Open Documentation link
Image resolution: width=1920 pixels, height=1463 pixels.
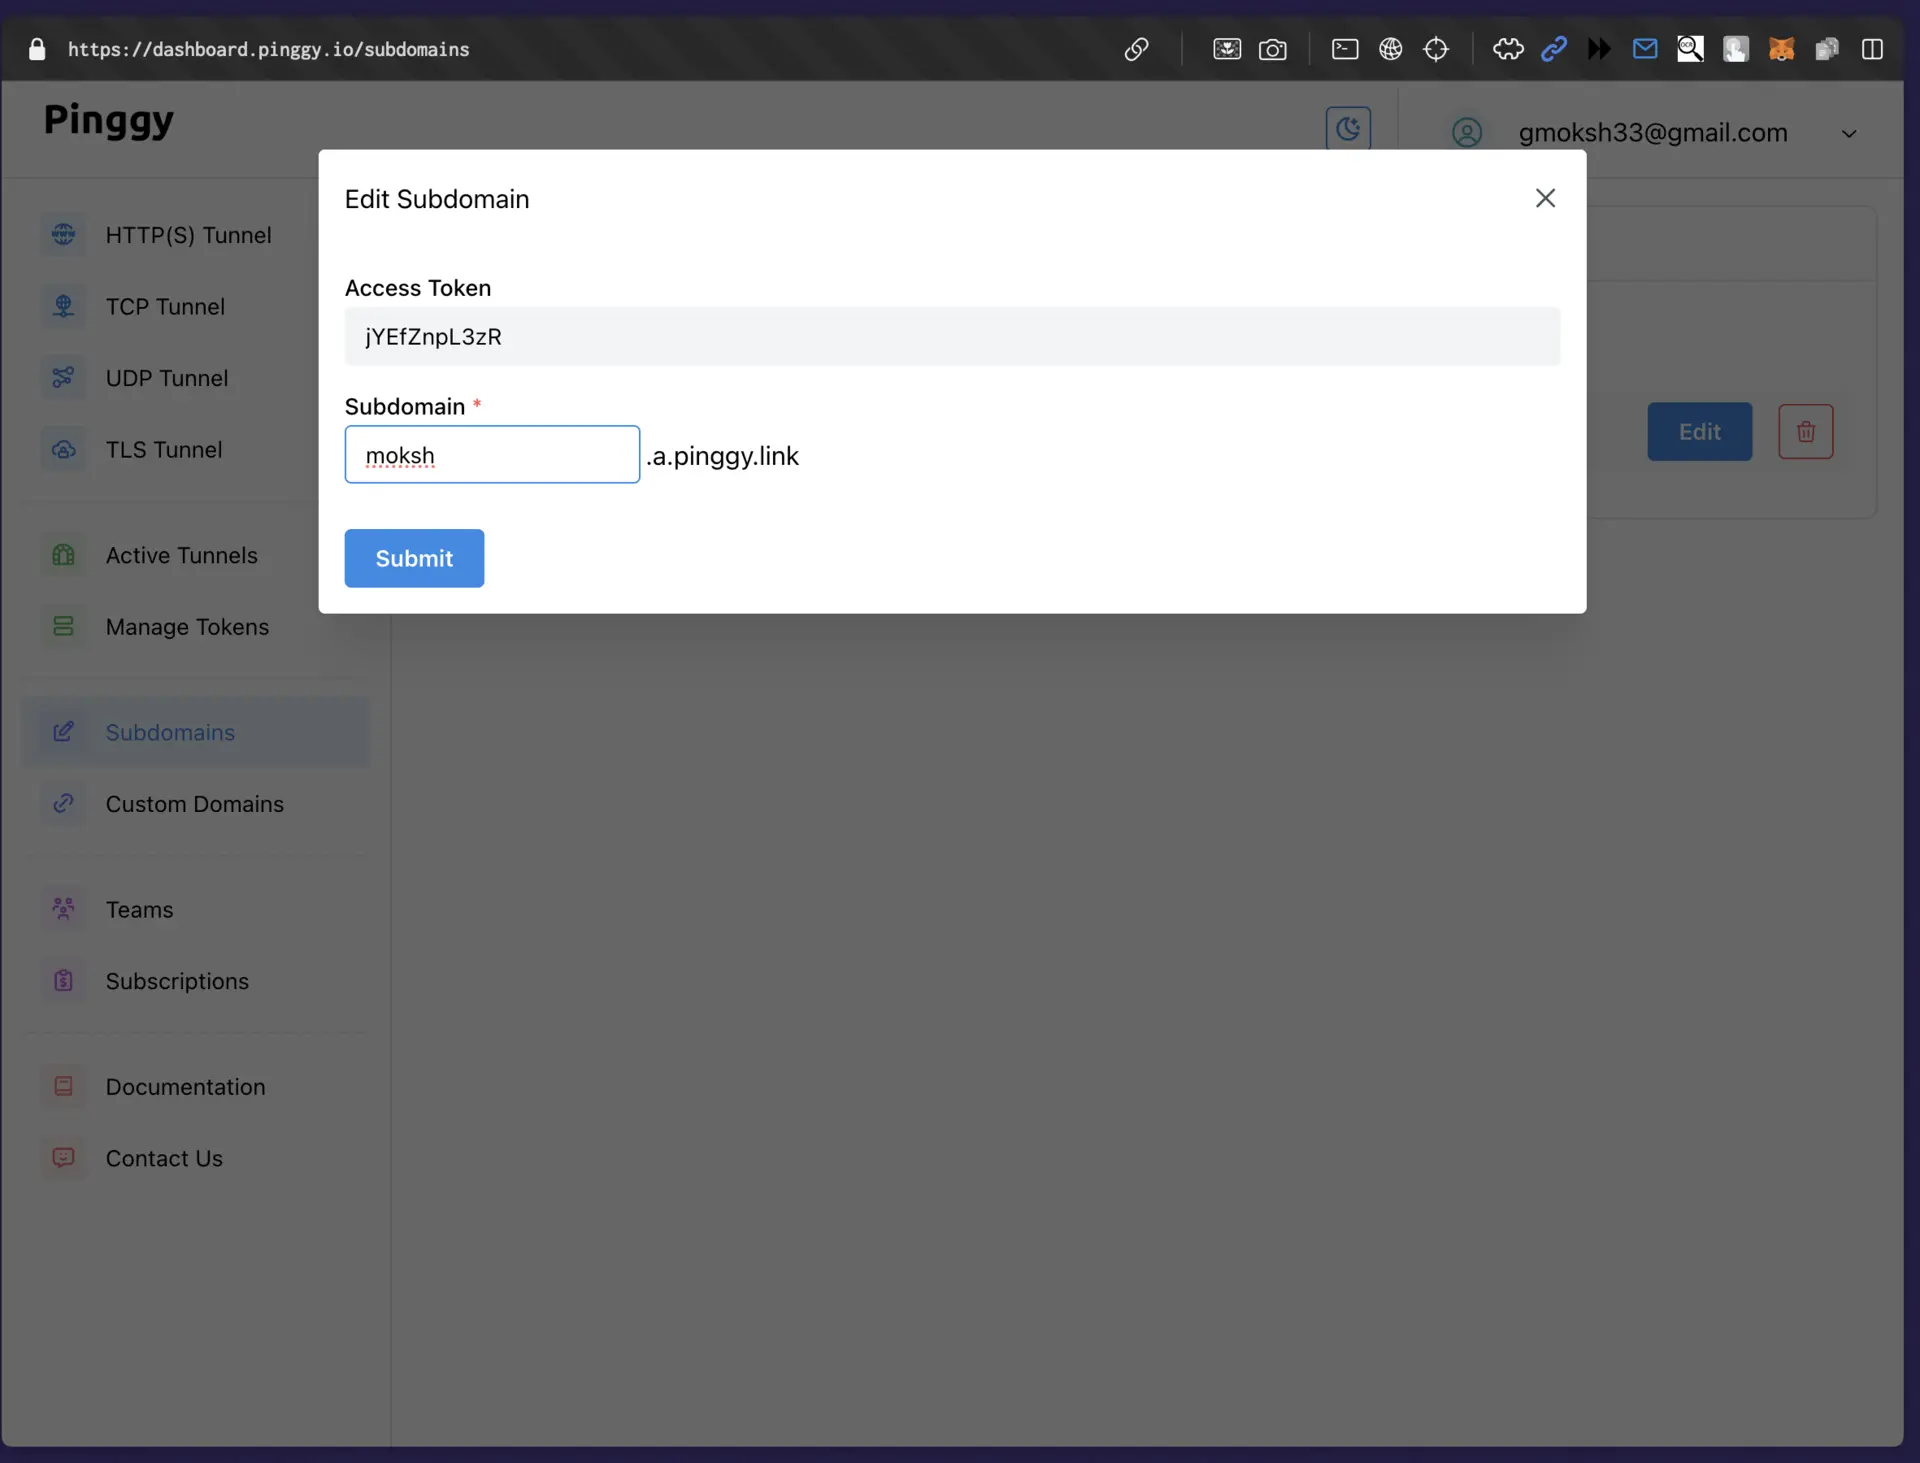click(x=195, y=1087)
